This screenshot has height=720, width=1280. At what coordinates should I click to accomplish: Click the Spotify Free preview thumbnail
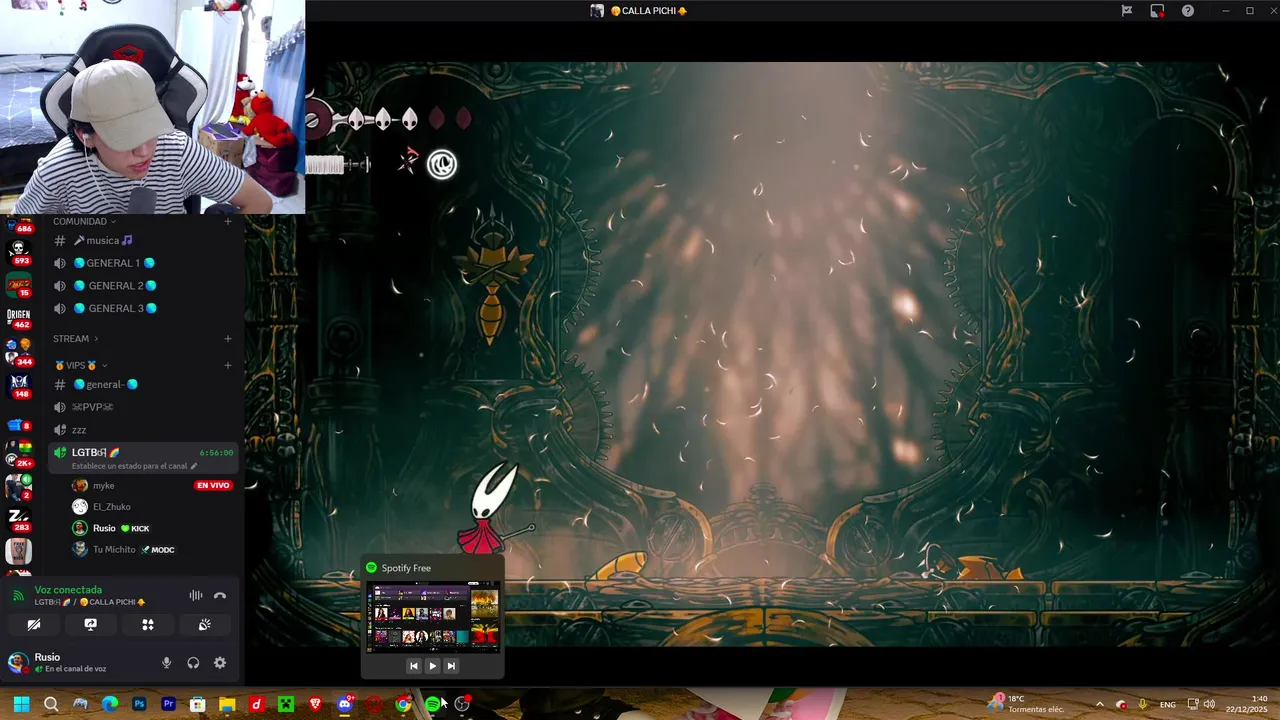[x=432, y=617]
